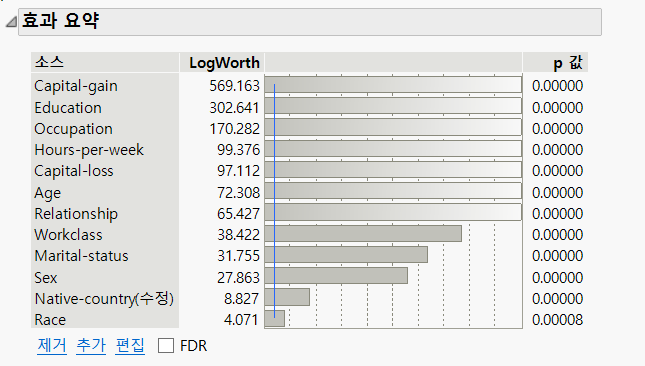Select the Capital-gain source row
Screen dimensions: 645x366
point(105,86)
